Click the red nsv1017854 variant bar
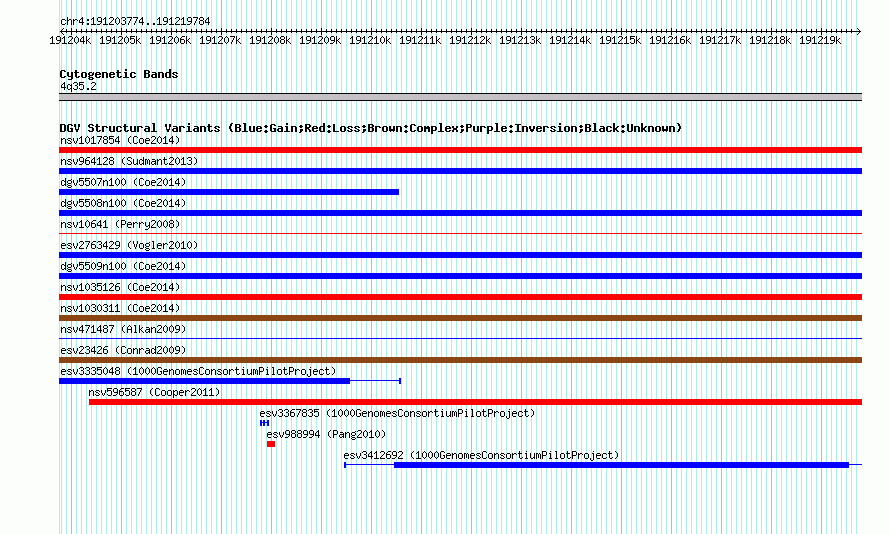Viewport: 890px width, 534px height. pos(460,150)
